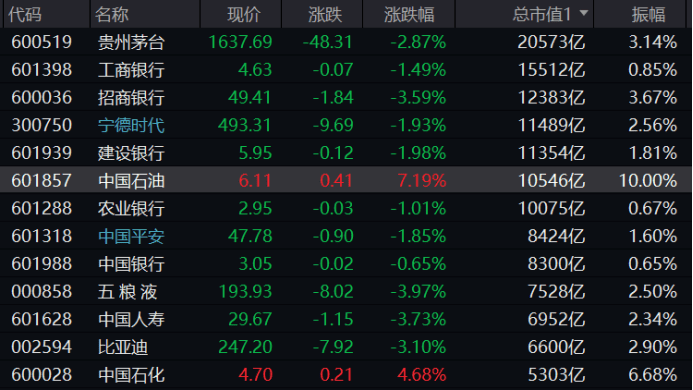
Task: Sort by the 现价 column header
Action: click(241, 14)
